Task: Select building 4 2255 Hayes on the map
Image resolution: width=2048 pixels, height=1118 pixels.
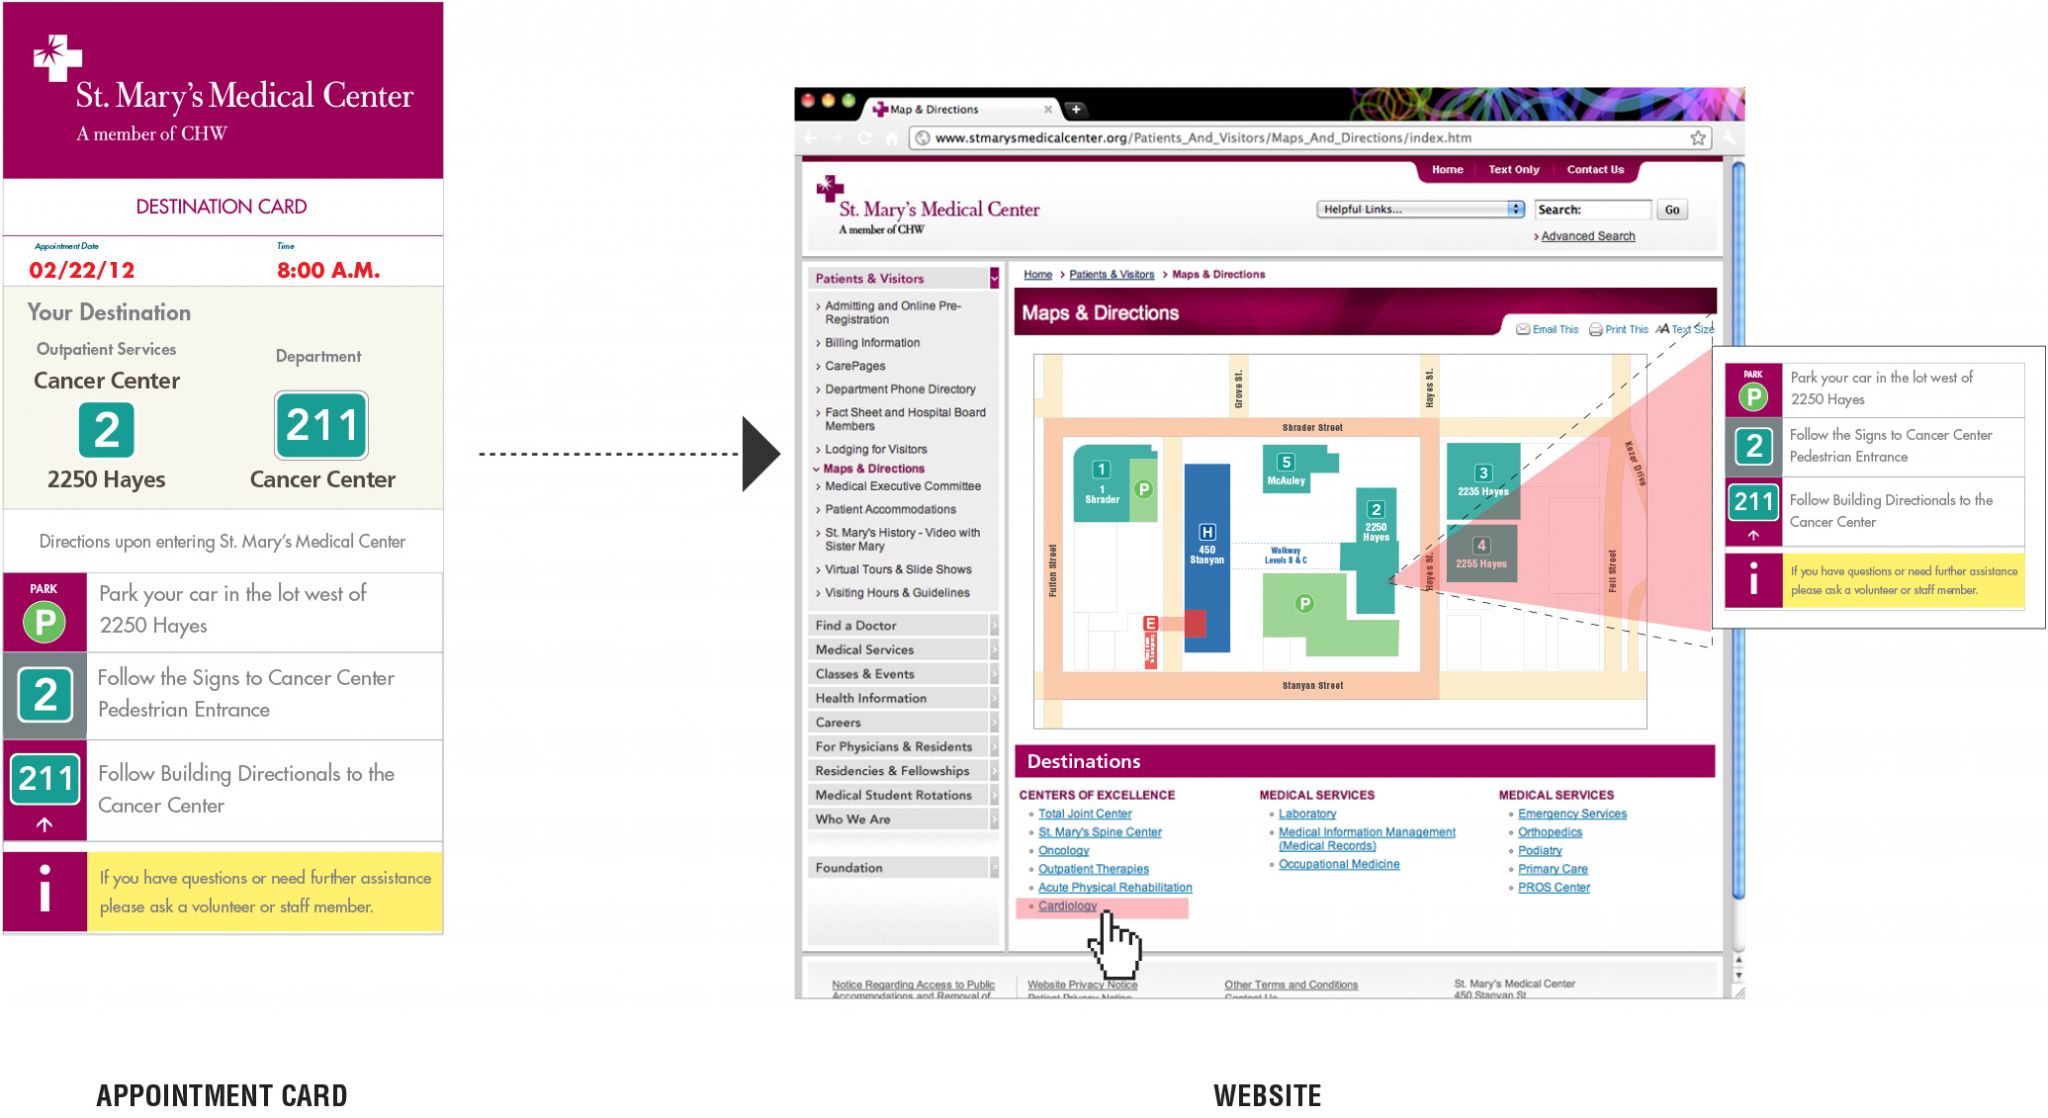Action: pos(1481,554)
